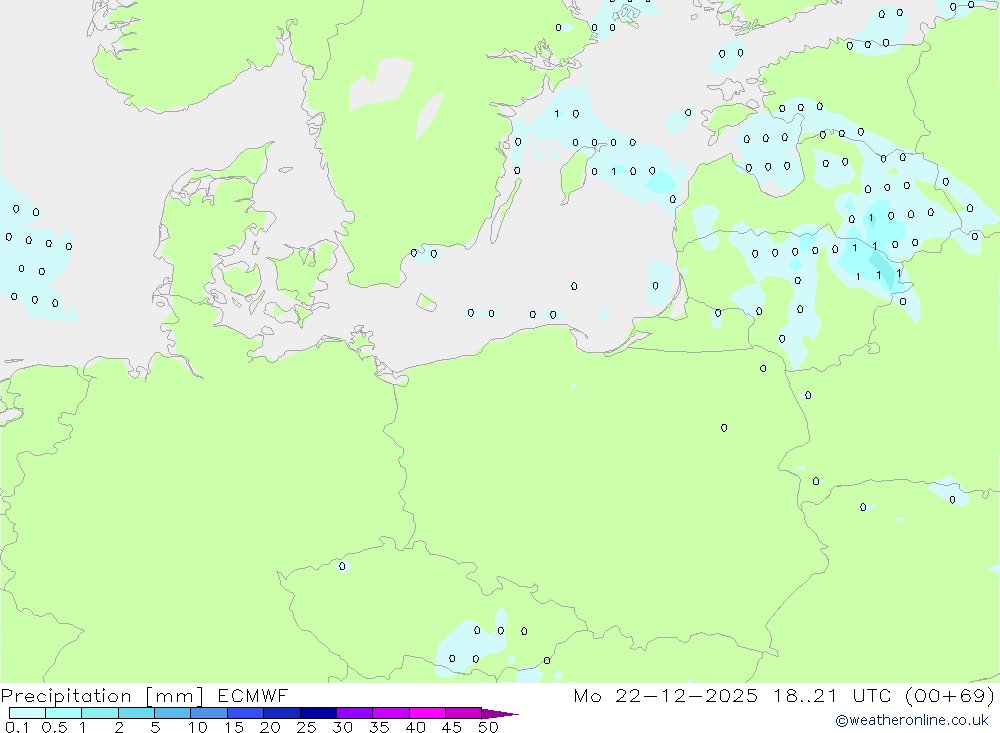Click the 1–2 mm legend color box

[x=100, y=713]
